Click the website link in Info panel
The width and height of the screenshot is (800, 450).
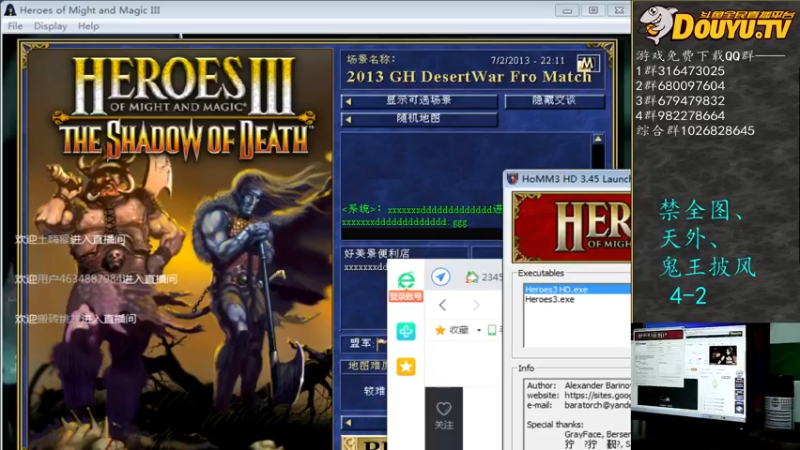[597, 395]
